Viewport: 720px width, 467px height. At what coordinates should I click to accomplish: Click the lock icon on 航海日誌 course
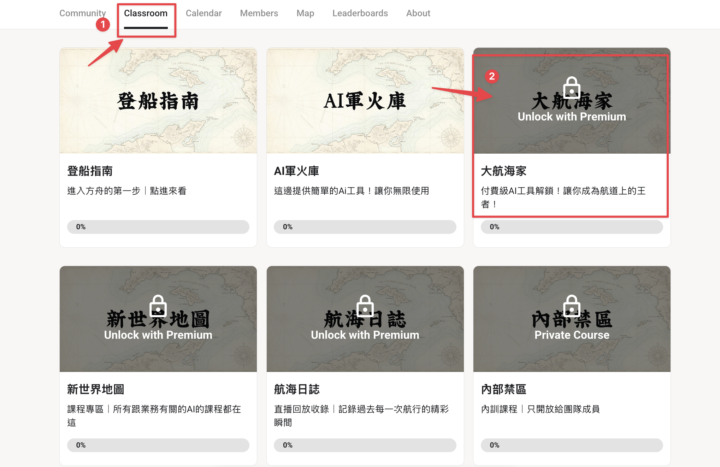[x=365, y=305]
